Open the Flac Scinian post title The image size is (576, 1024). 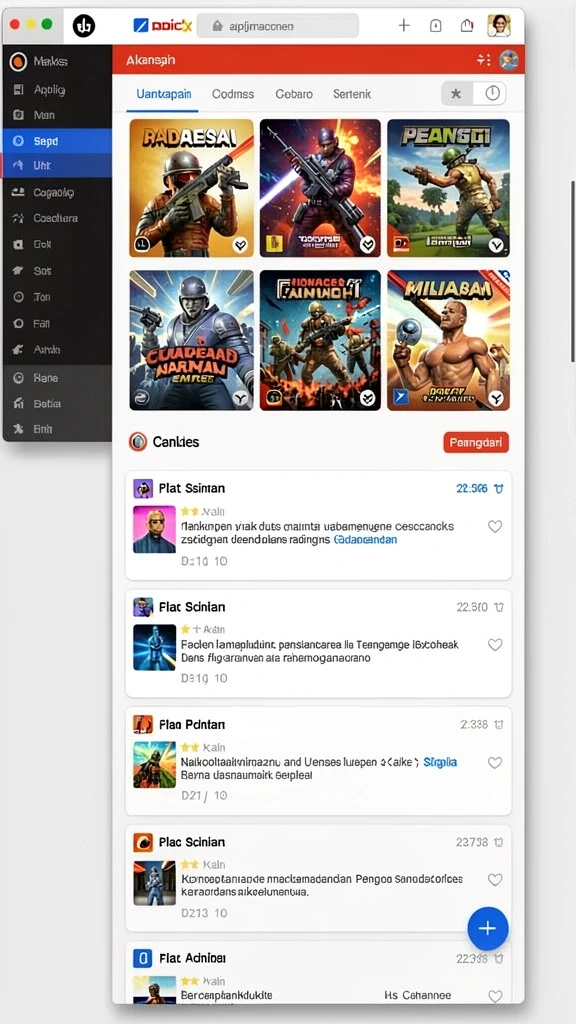[192, 607]
